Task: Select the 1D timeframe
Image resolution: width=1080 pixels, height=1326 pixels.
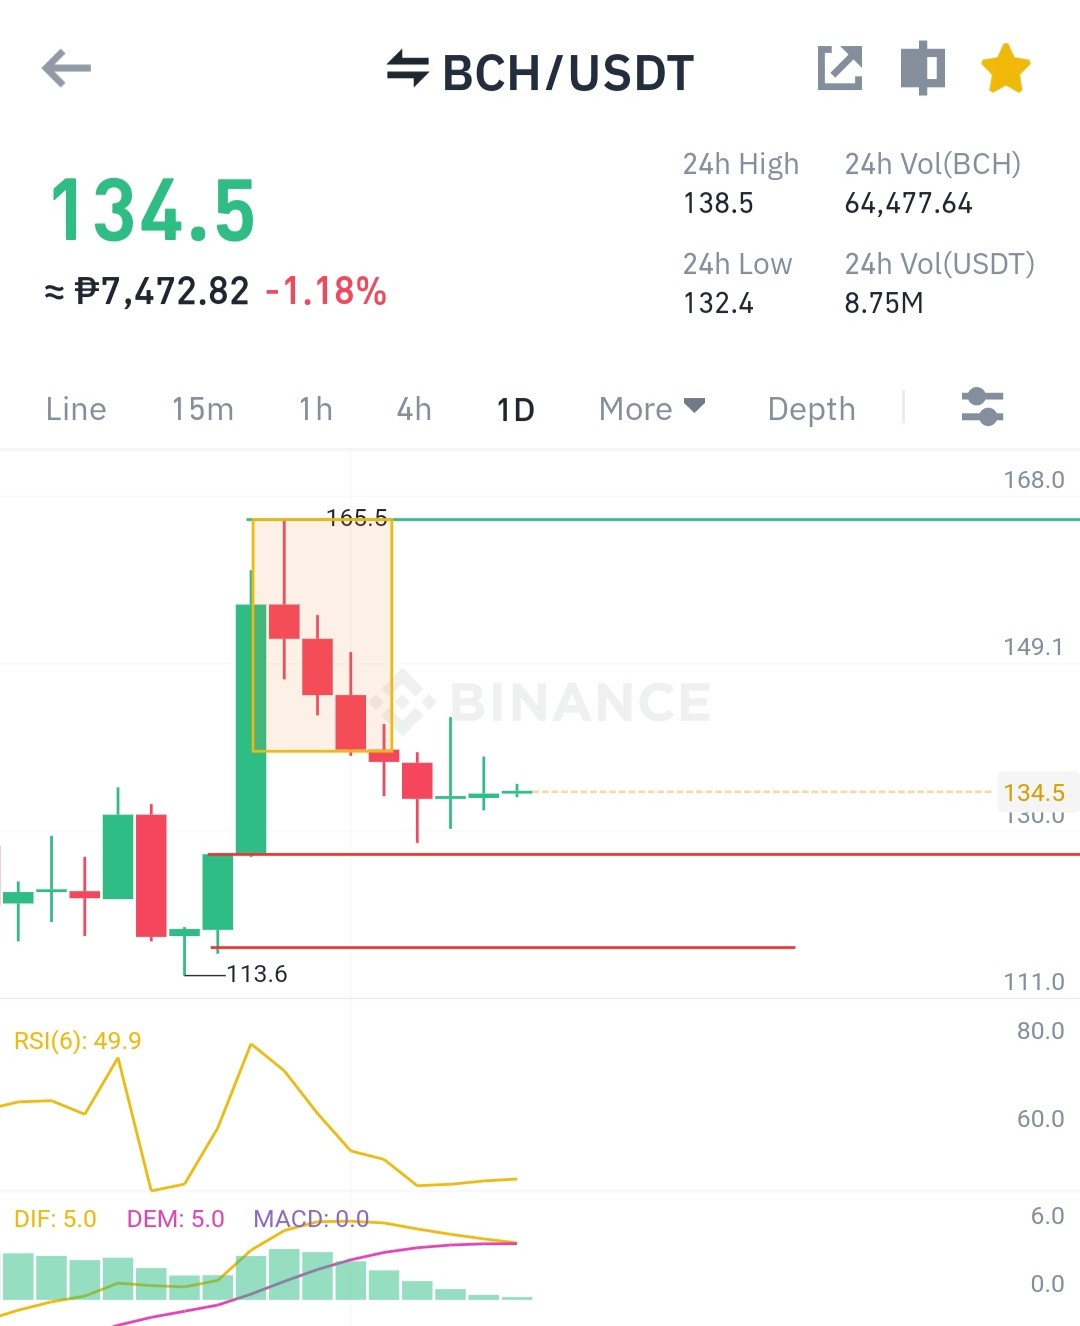Action: click(515, 409)
